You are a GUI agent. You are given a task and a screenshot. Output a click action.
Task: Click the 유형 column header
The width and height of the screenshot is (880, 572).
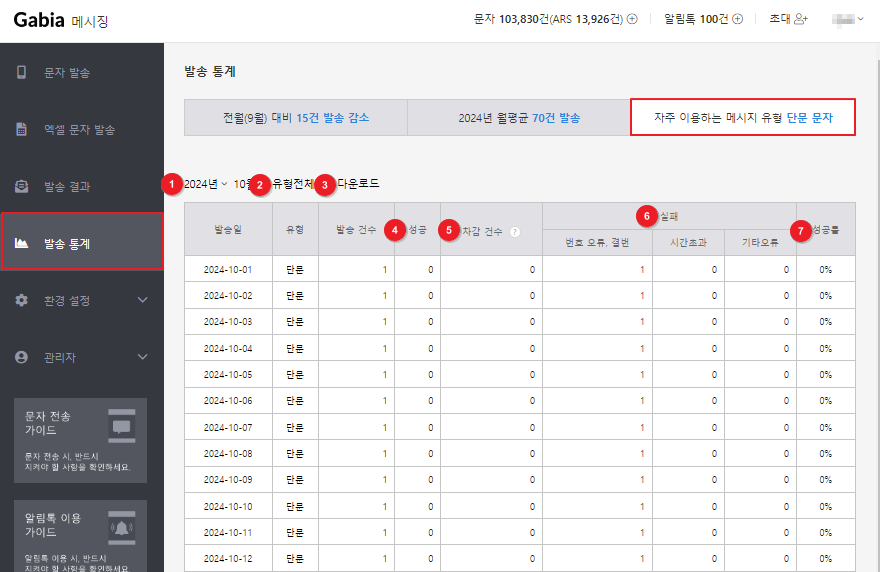pyautogui.click(x=295, y=229)
